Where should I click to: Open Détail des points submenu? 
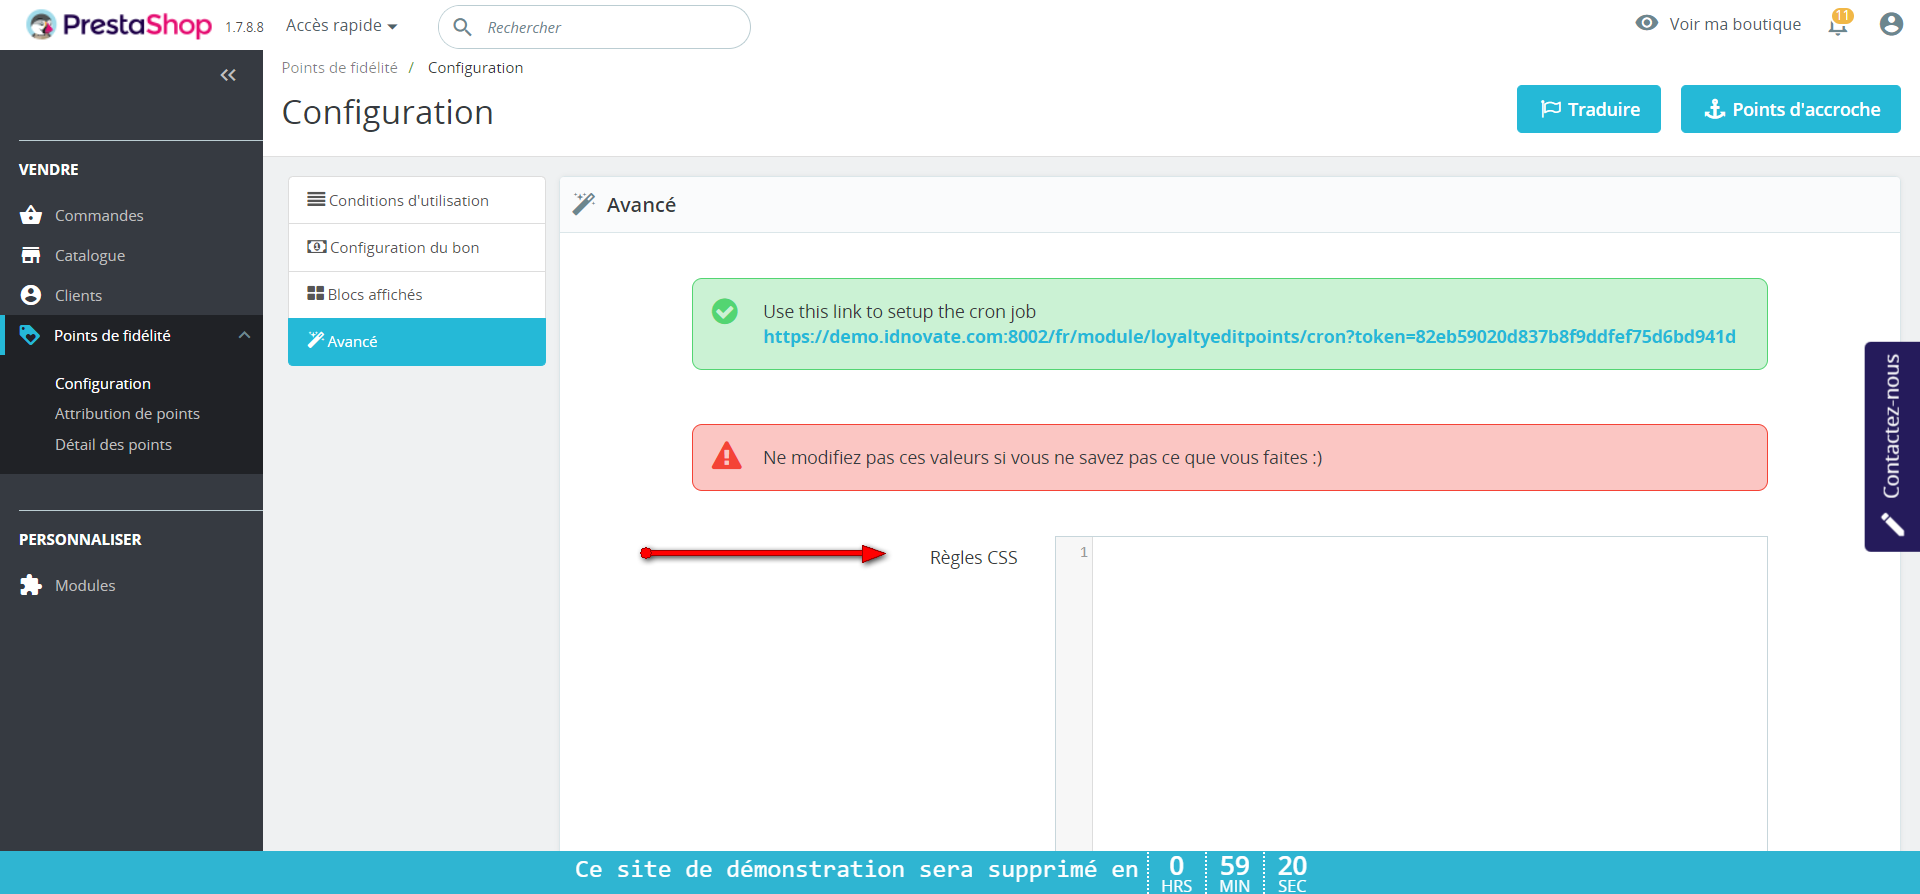click(113, 444)
